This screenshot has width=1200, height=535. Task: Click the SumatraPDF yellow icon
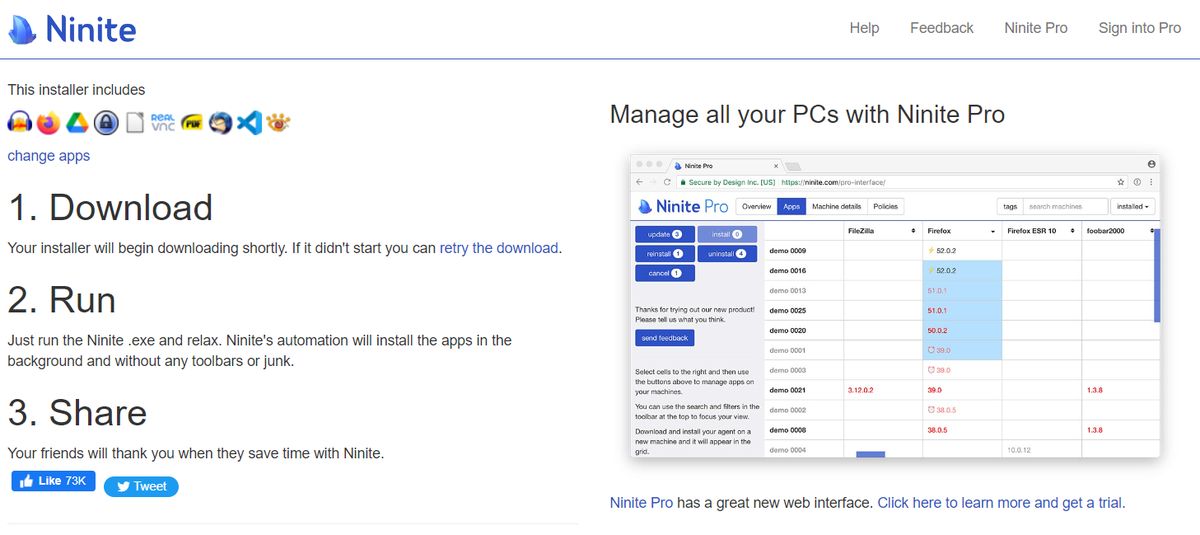tap(192, 123)
